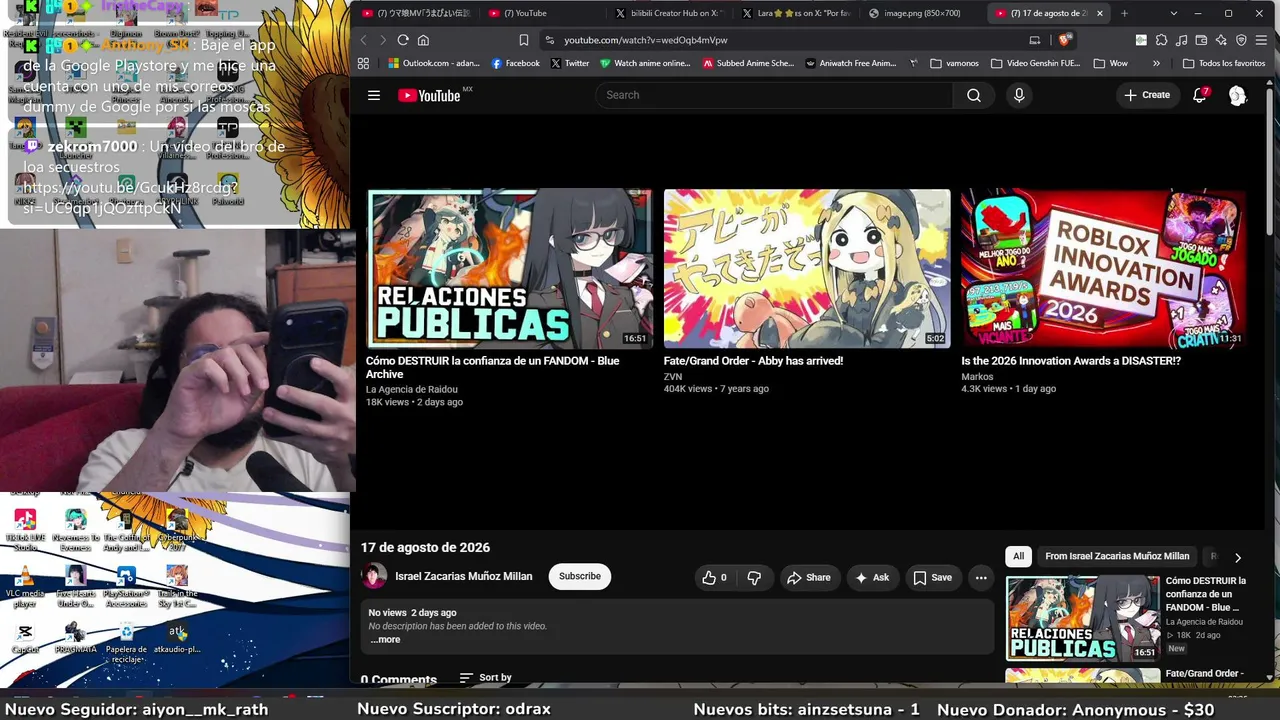The width and height of the screenshot is (1280, 720).
Task: Open the YouTube account avatar menu
Action: pos(1237,95)
